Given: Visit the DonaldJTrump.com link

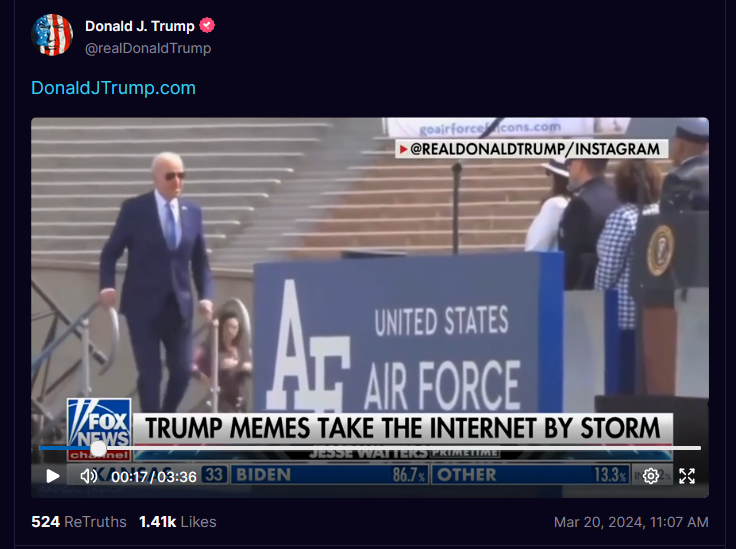Looking at the screenshot, I should pyautogui.click(x=113, y=88).
